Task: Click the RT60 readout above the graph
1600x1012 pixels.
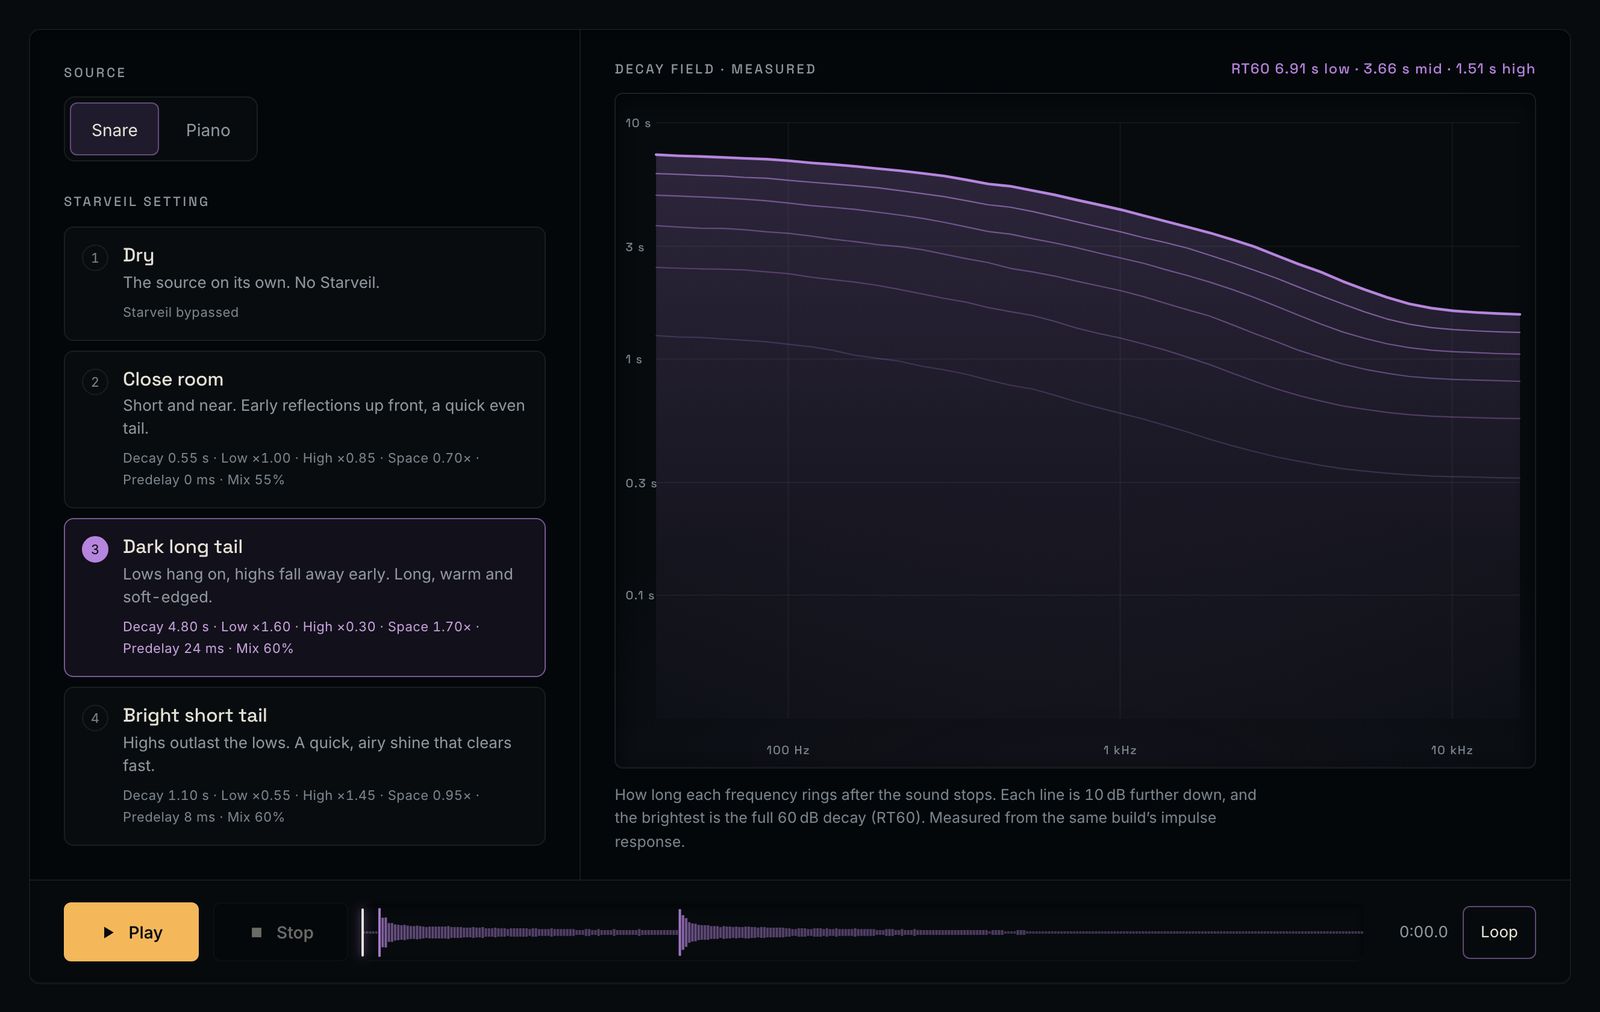Action: pyautogui.click(x=1382, y=69)
